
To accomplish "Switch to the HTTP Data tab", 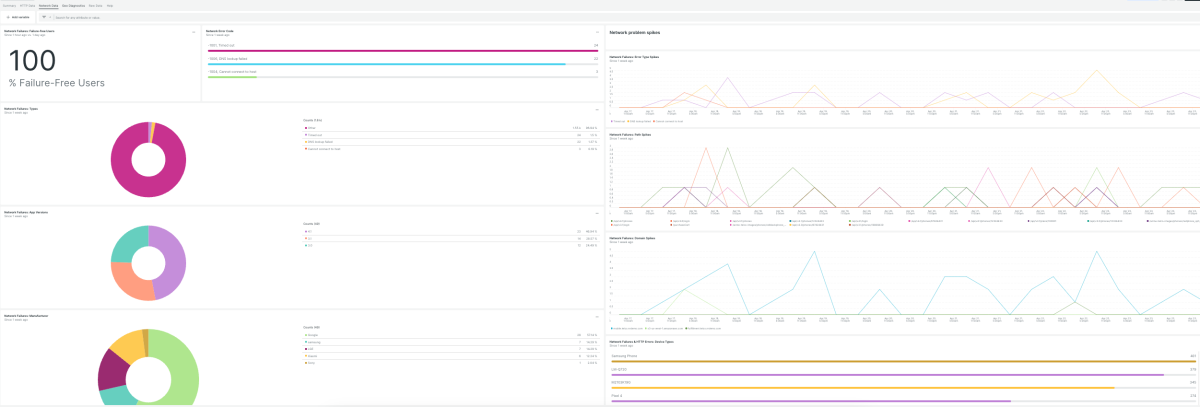I will tap(27, 5).
